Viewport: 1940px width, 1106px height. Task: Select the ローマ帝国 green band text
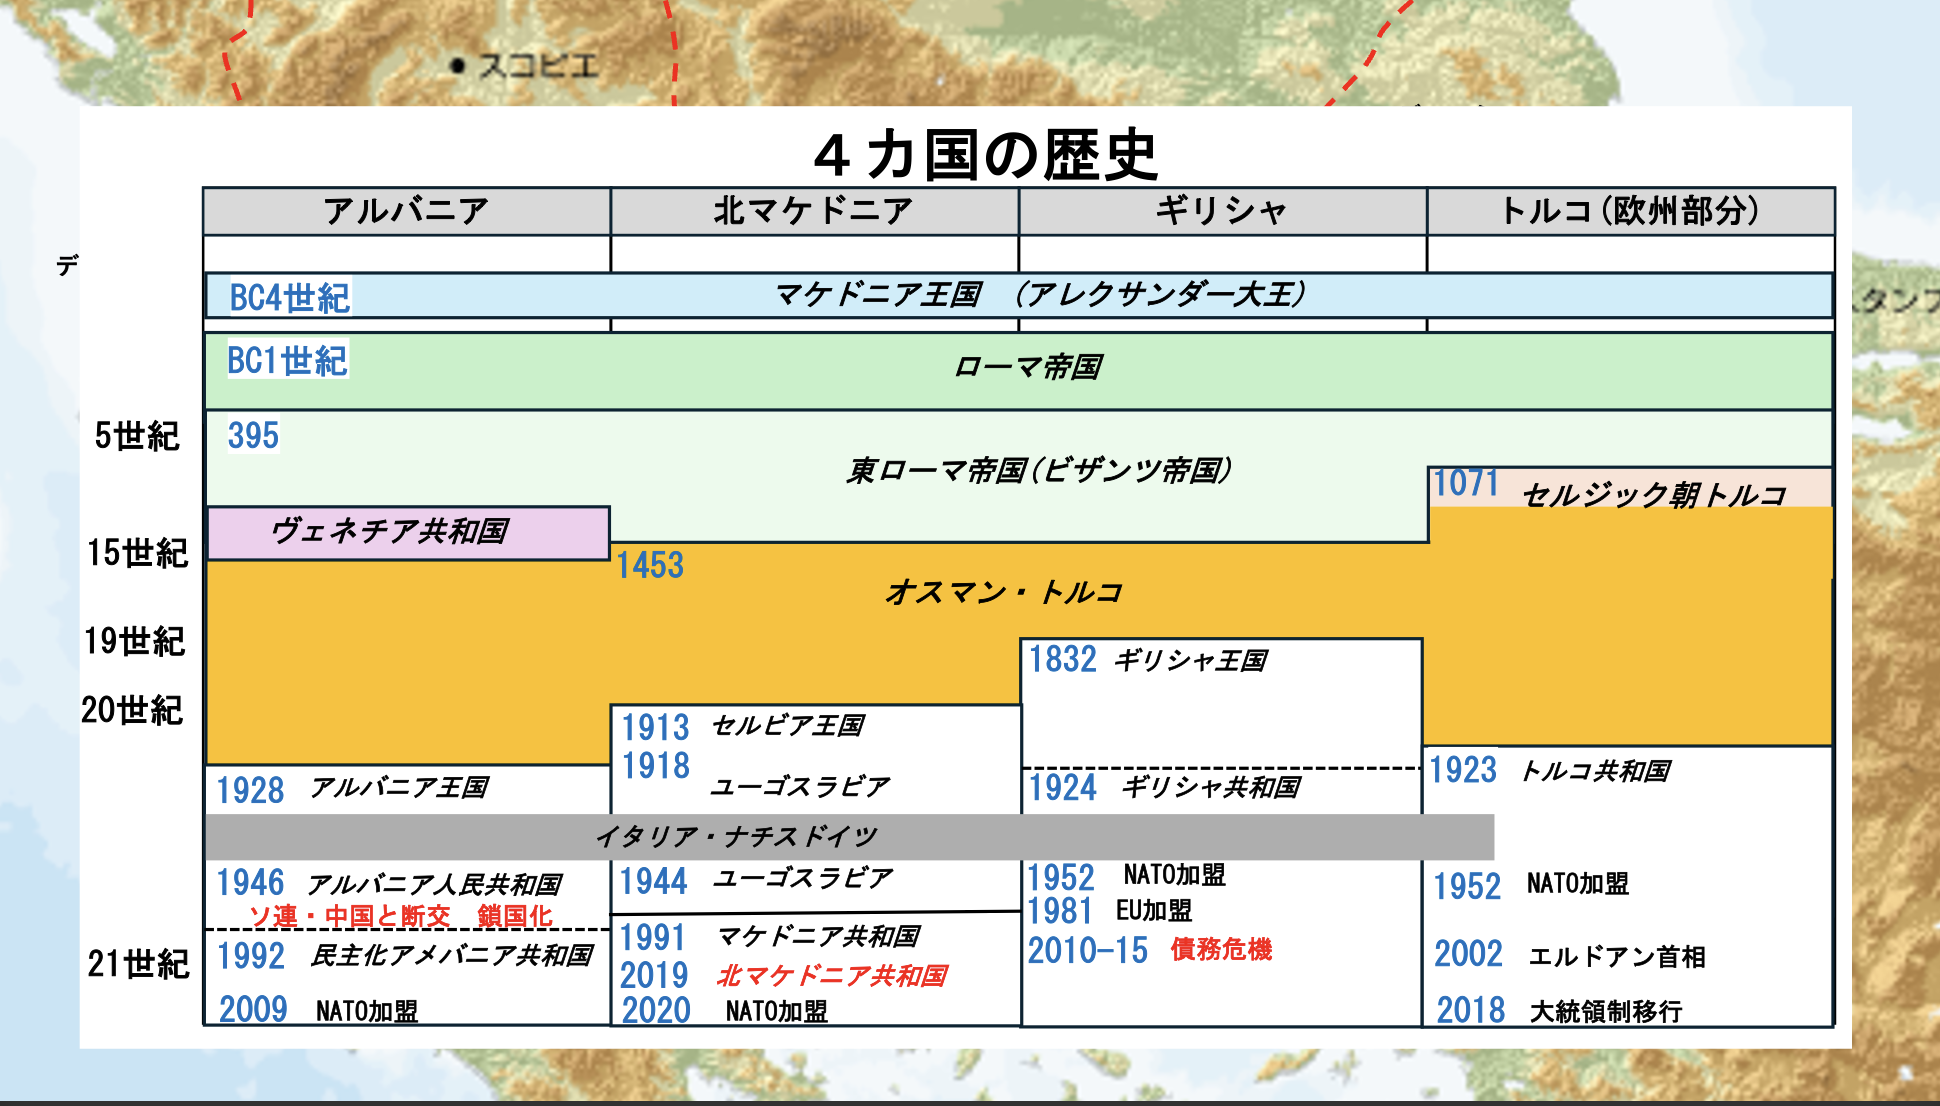click(1027, 367)
